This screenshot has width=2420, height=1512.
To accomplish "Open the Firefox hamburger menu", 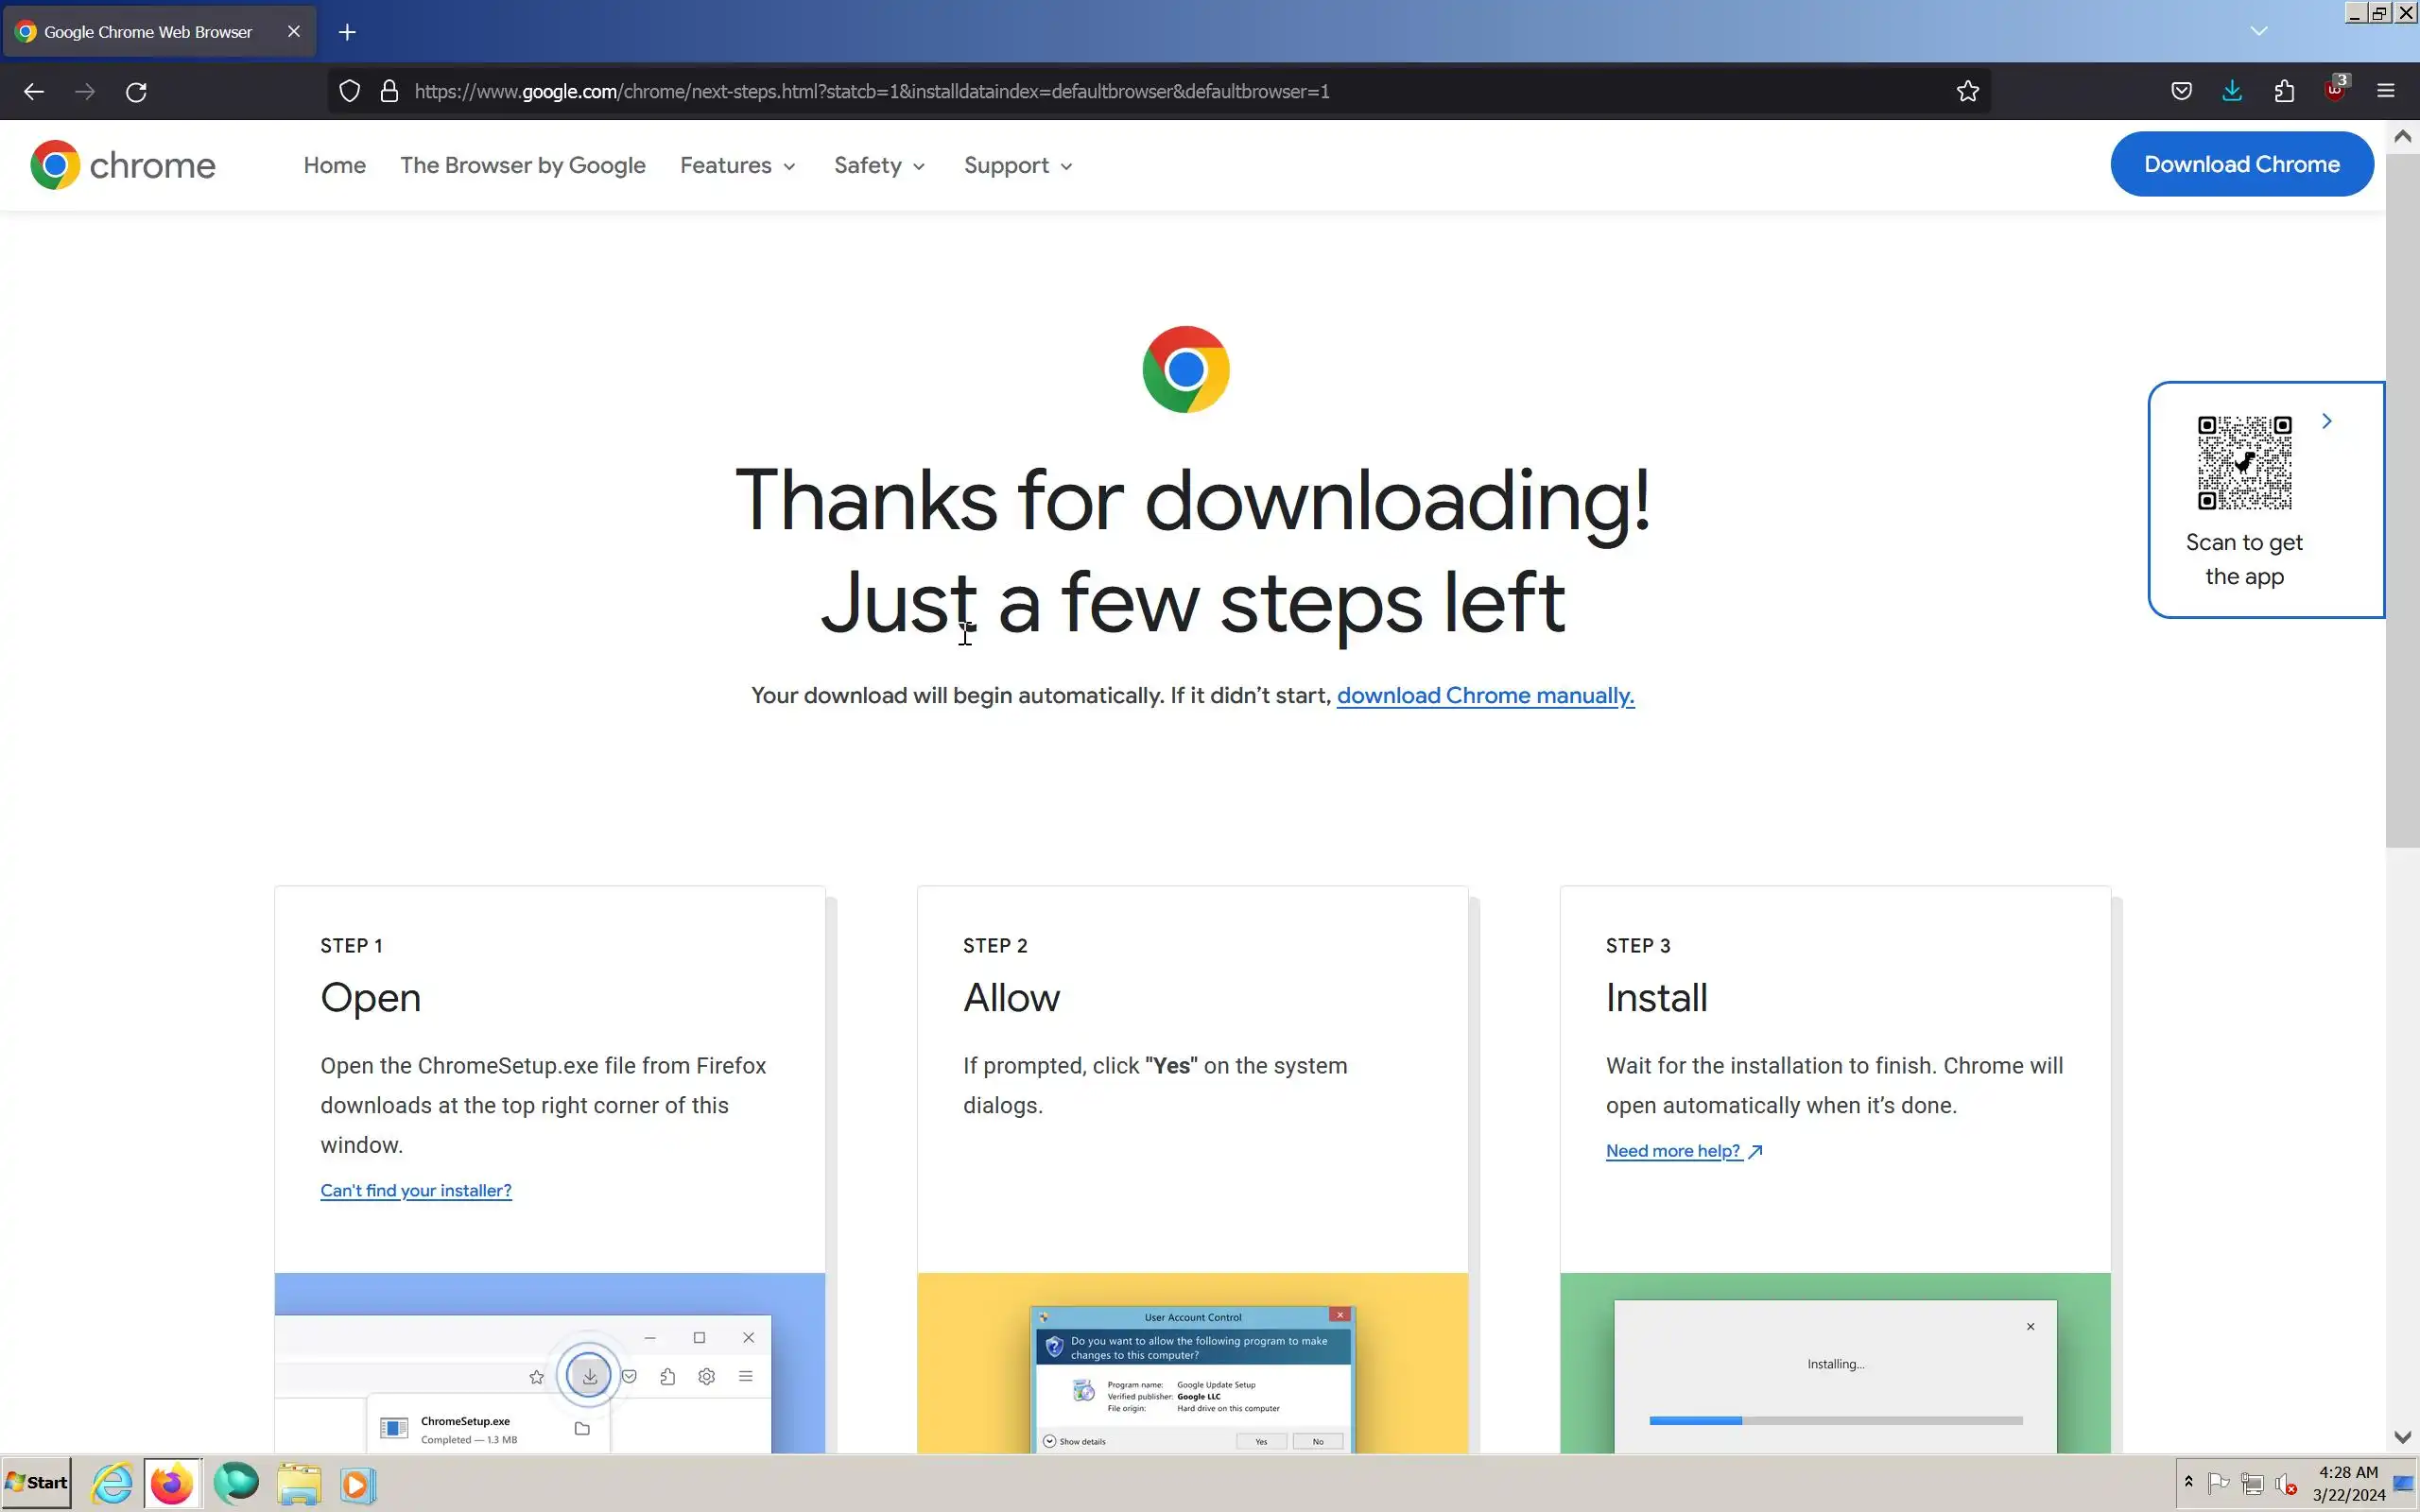I will click(2385, 91).
